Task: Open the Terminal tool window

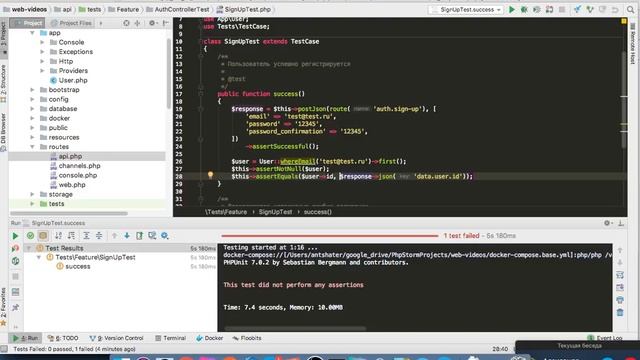Action: coord(171,338)
